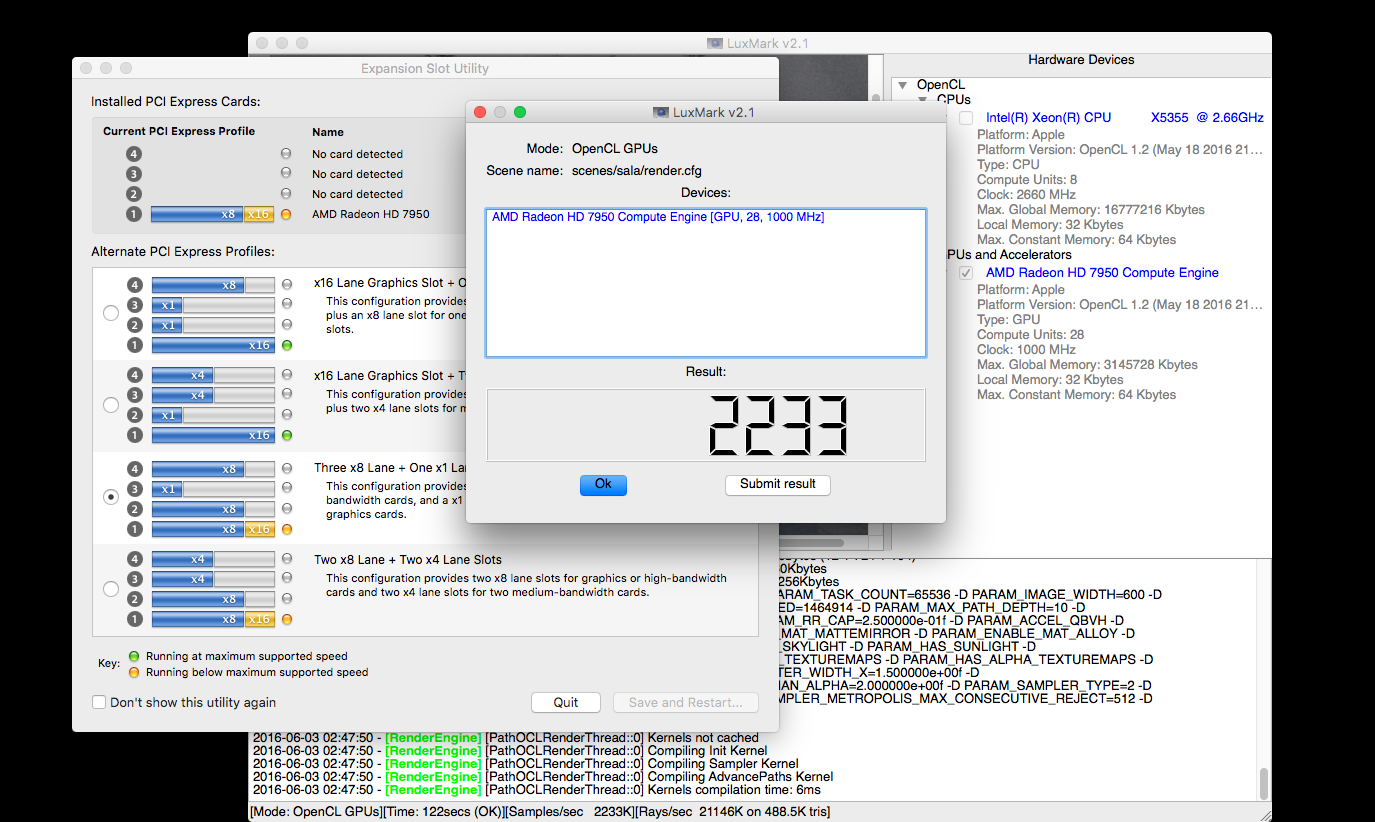Click 'AMD Radeon HD 7950' name in installed cards
Screen dimensions: 1375x822
pos(371,214)
